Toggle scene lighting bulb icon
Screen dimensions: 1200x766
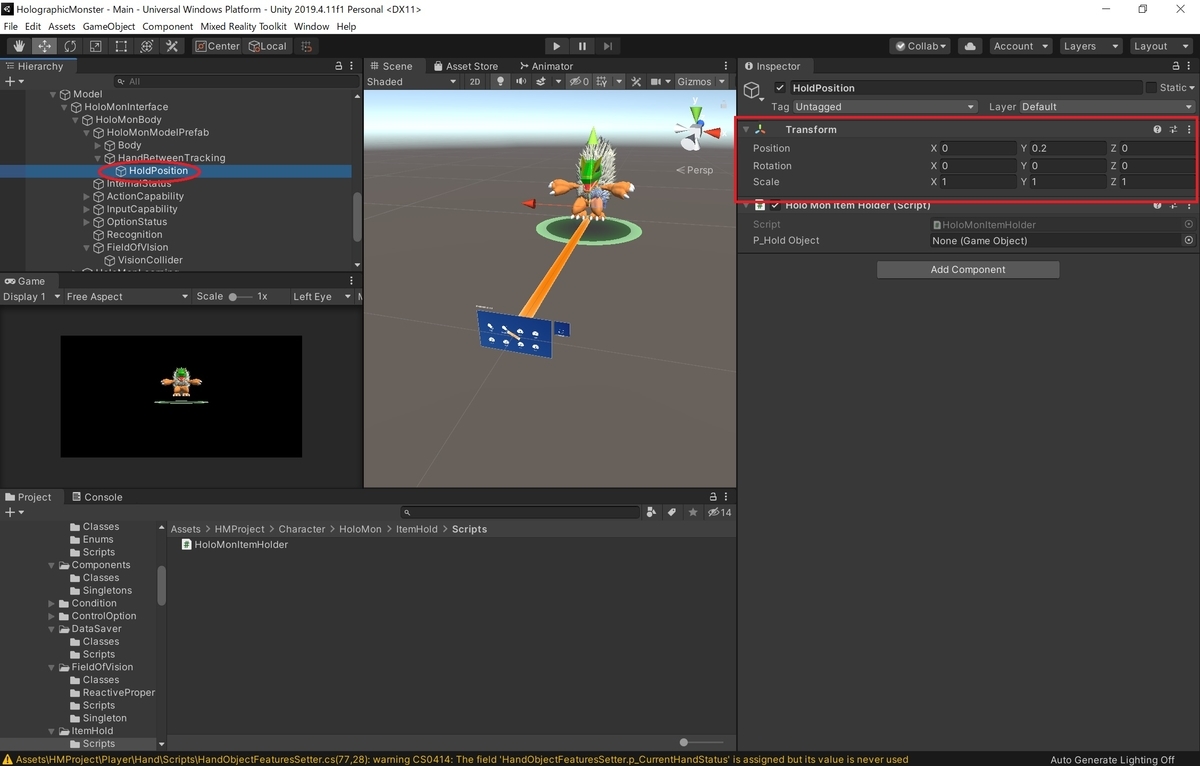(500, 82)
